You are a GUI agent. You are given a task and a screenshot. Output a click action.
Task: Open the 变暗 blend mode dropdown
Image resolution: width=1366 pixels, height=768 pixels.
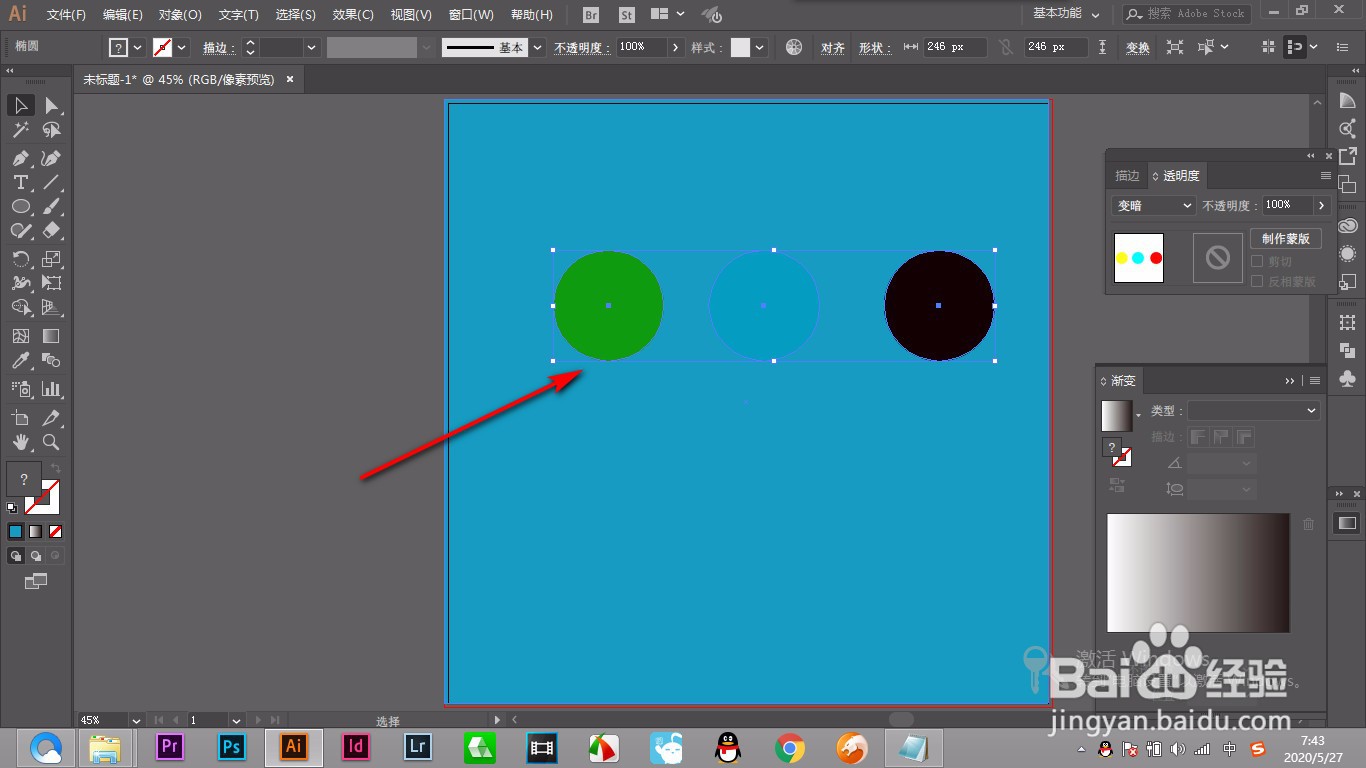point(1154,205)
